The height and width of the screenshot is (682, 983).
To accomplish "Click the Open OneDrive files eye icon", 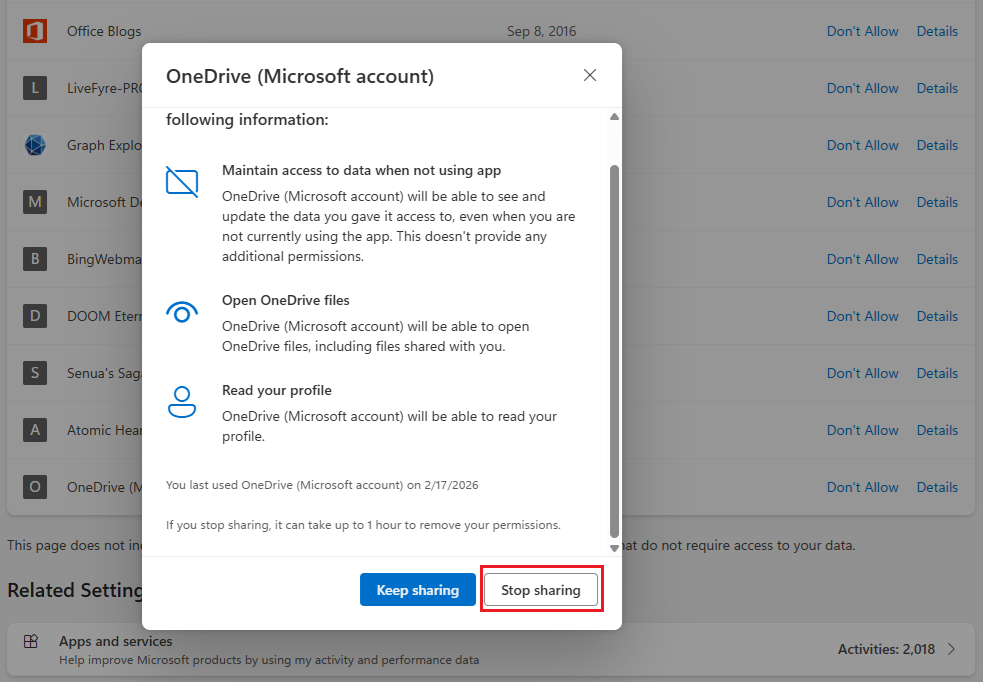I will (182, 314).
